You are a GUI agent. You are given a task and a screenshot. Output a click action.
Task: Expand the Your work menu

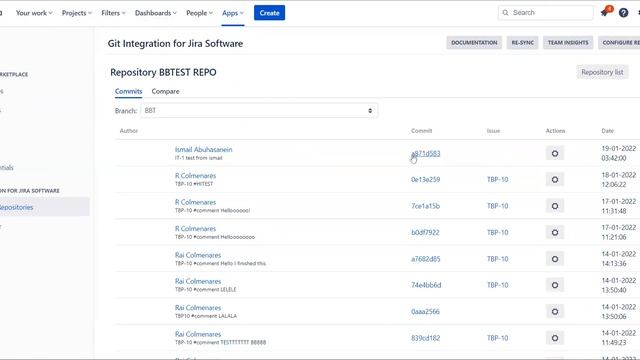34,13
